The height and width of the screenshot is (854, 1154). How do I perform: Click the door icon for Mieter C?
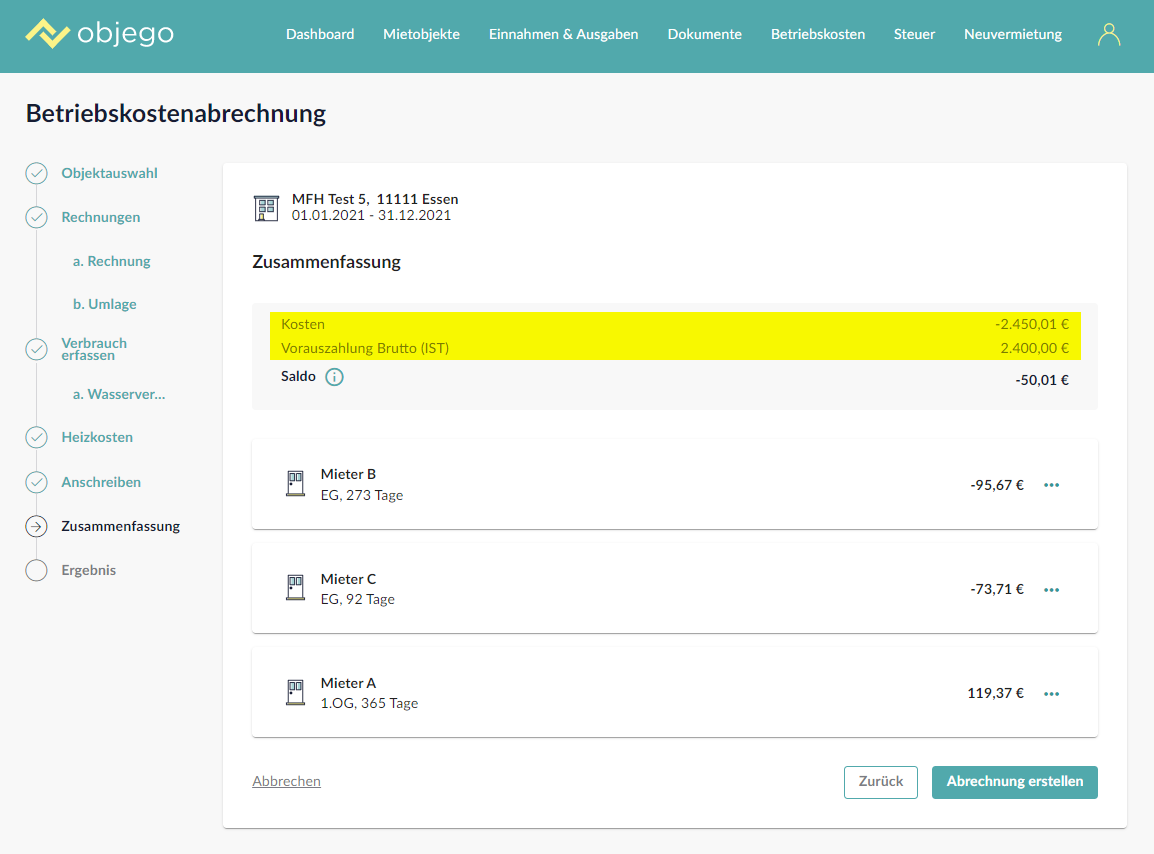(295, 588)
